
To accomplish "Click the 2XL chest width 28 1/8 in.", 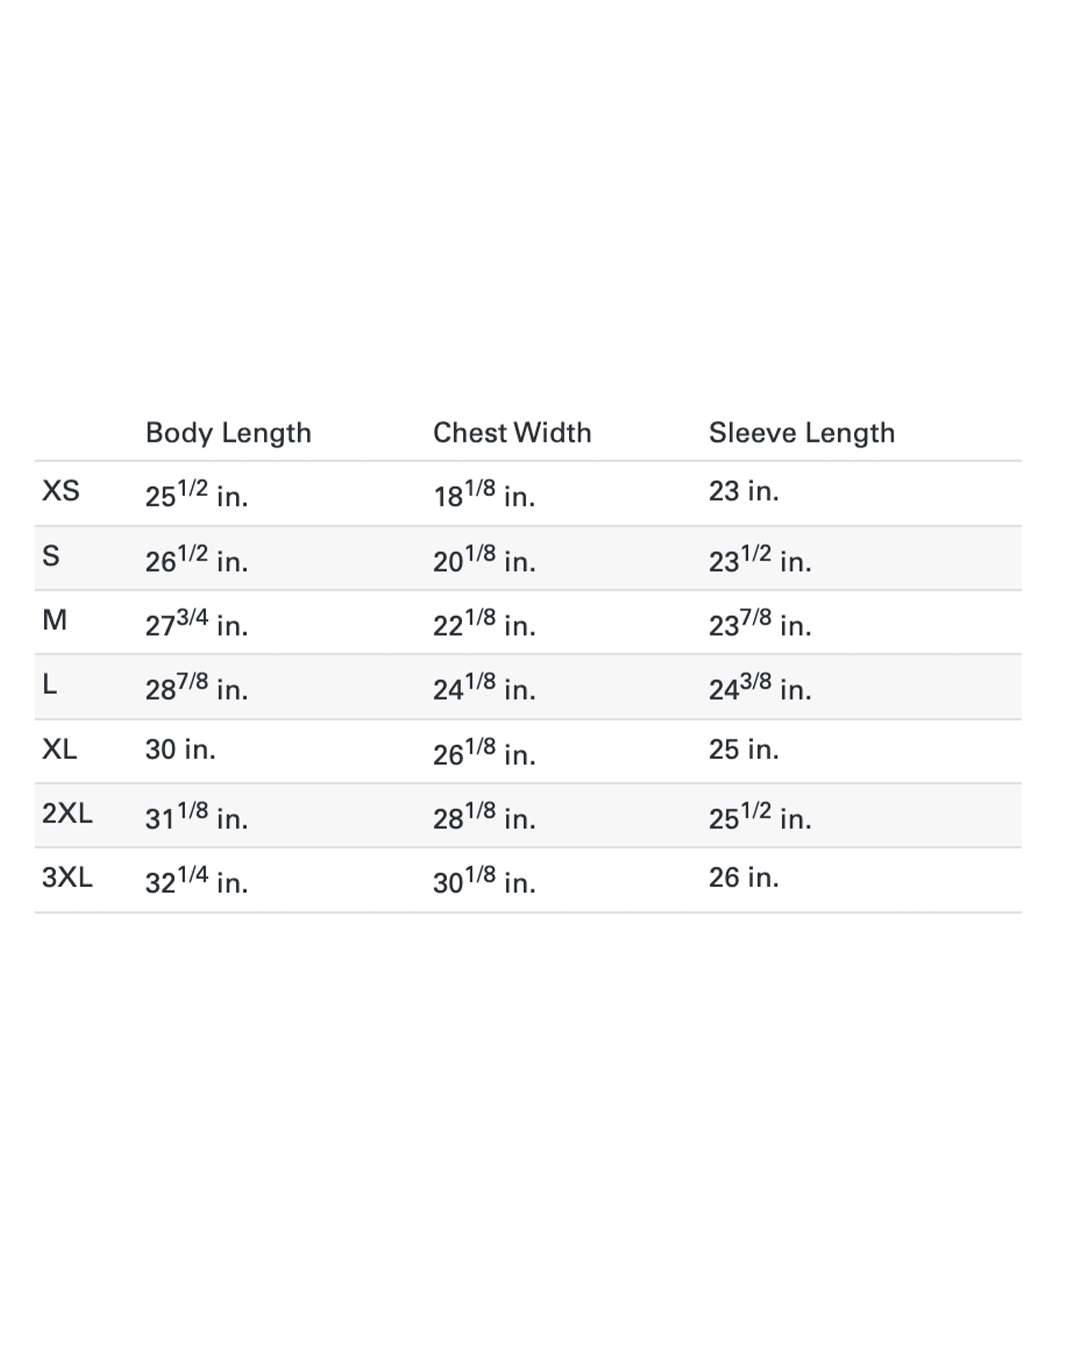I will point(484,815).
